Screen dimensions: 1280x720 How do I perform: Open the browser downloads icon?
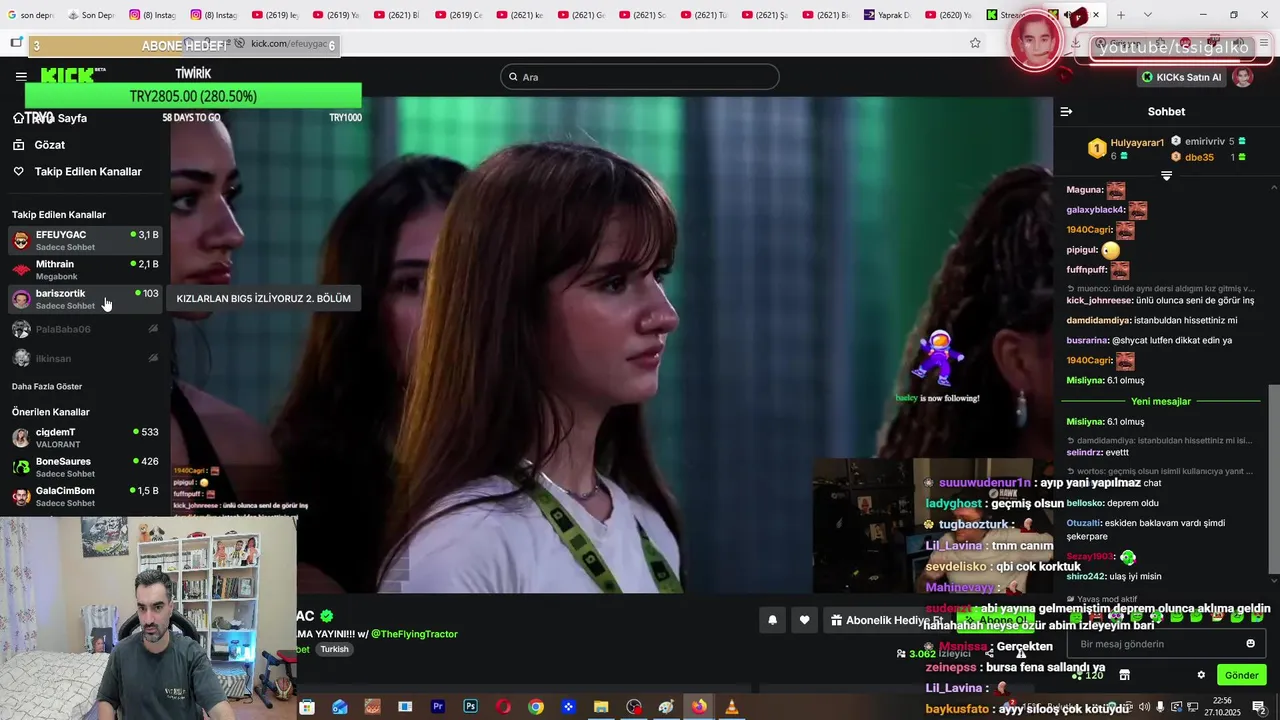pyautogui.click(x=1076, y=43)
